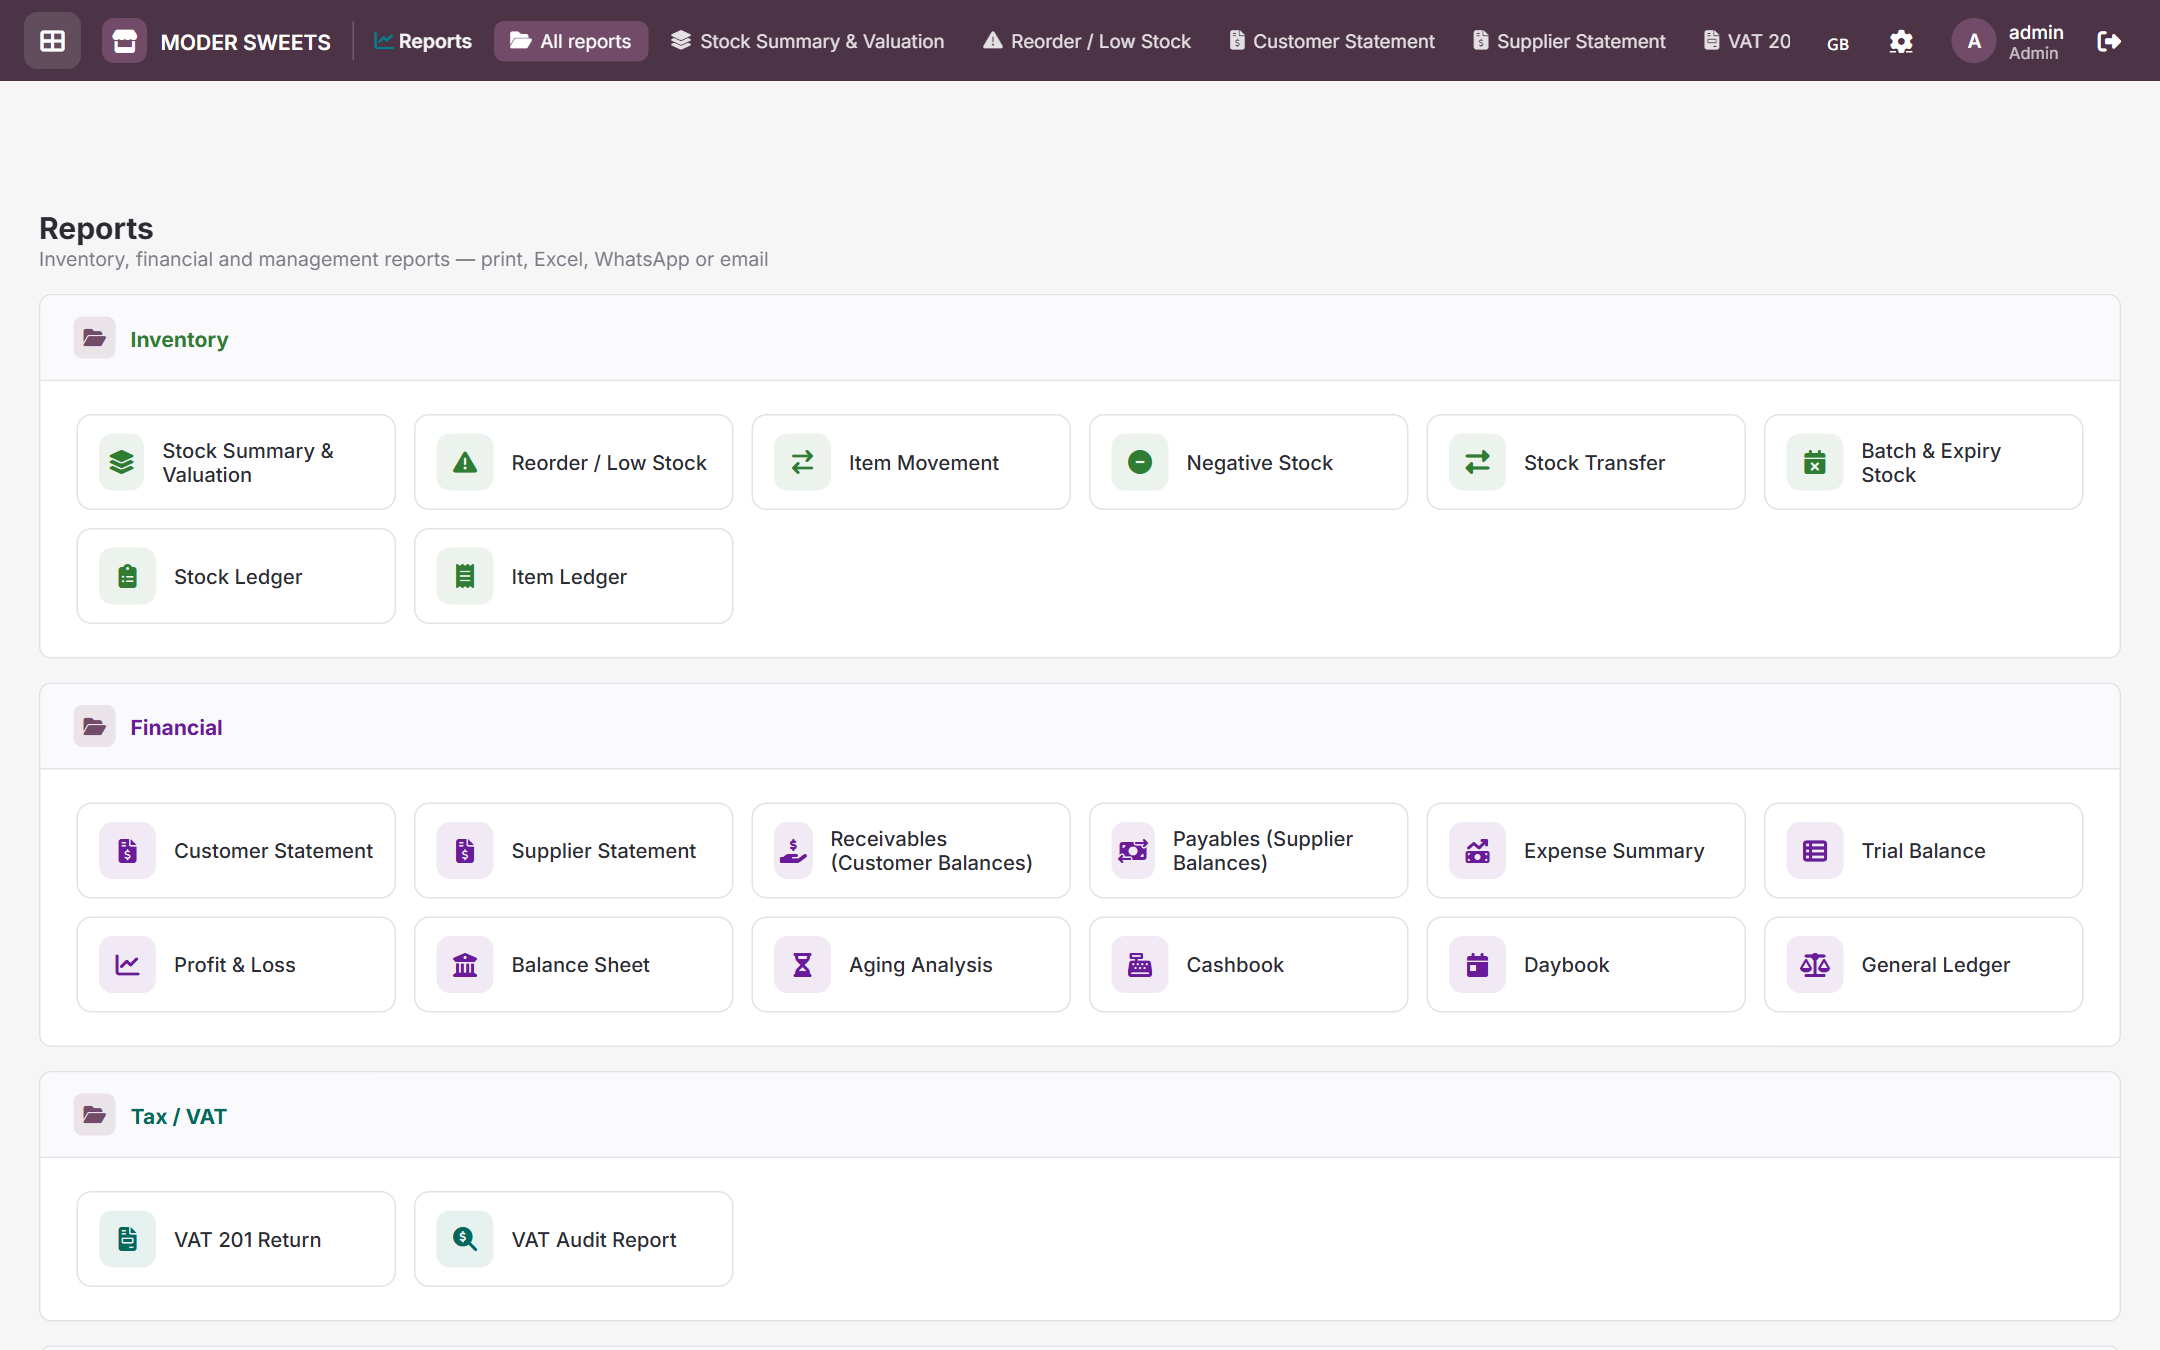
Task: Click the logout icon
Action: click(x=2109, y=41)
